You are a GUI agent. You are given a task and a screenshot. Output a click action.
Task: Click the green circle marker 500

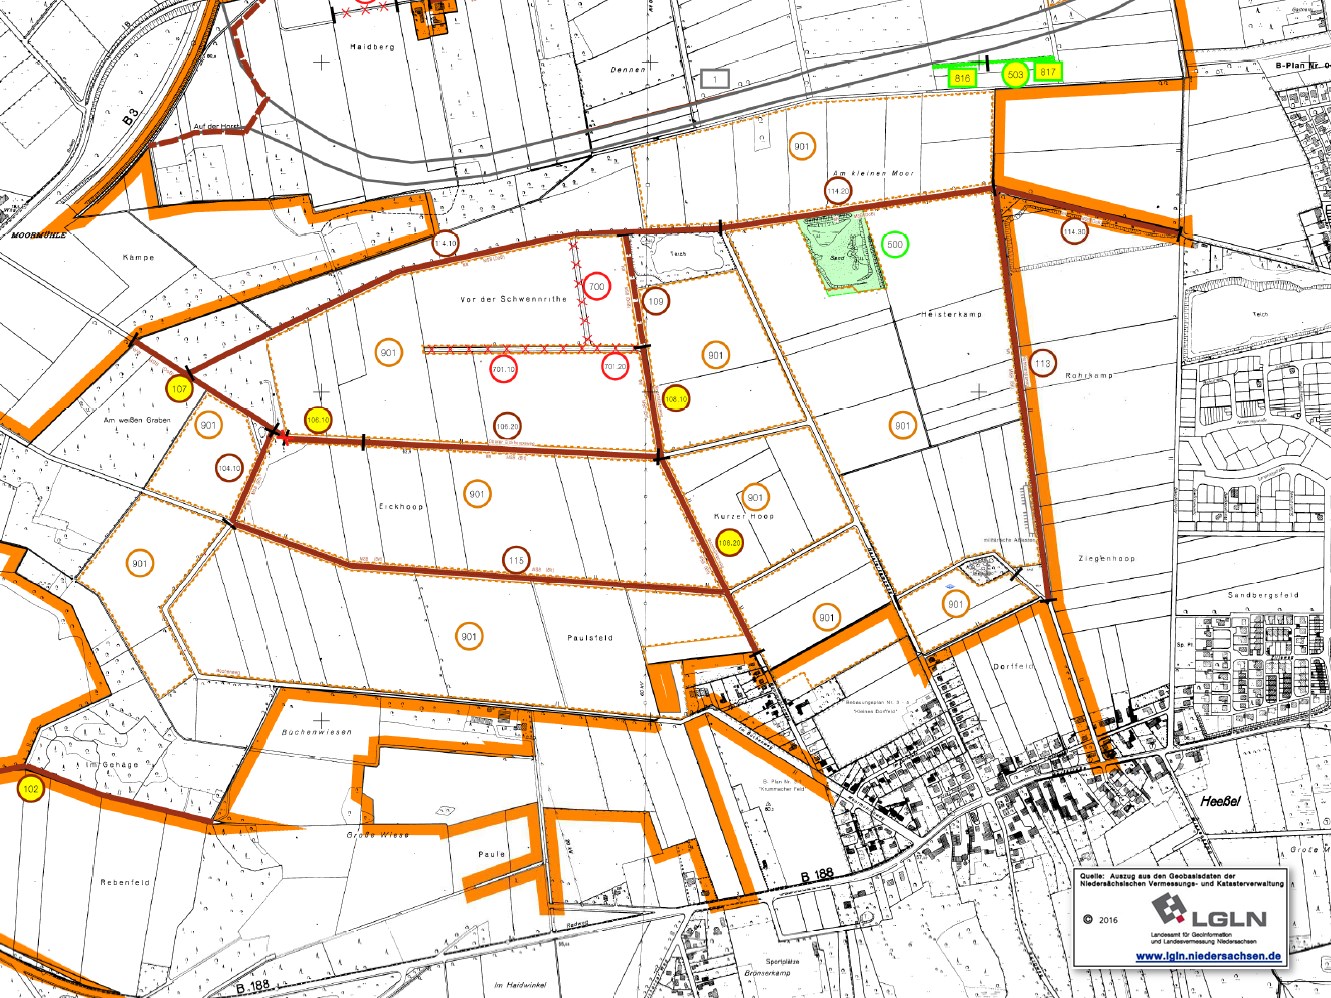pyautogui.click(x=895, y=245)
